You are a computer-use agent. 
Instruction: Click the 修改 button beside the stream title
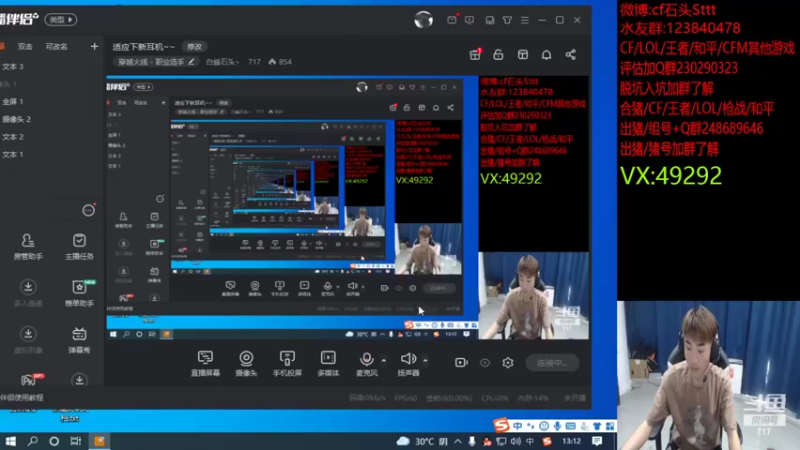[194, 46]
